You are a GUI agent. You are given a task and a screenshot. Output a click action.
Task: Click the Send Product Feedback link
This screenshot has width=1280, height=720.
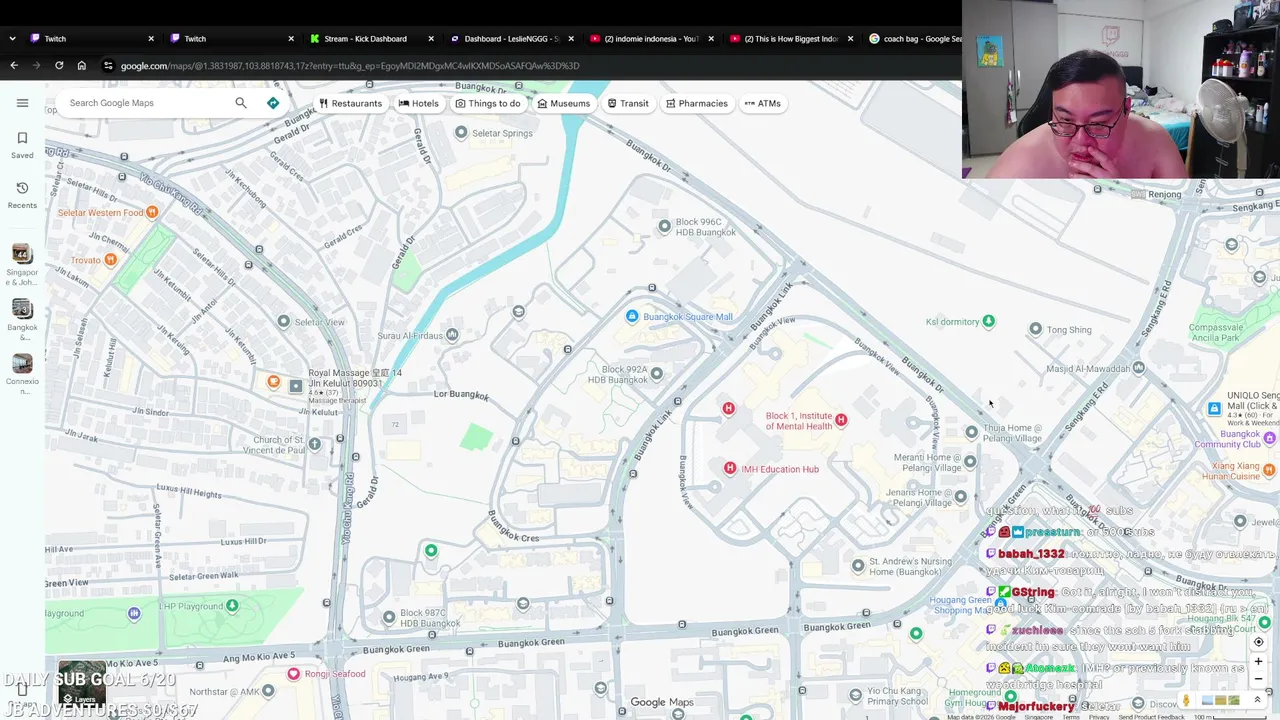pos(1151,717)
